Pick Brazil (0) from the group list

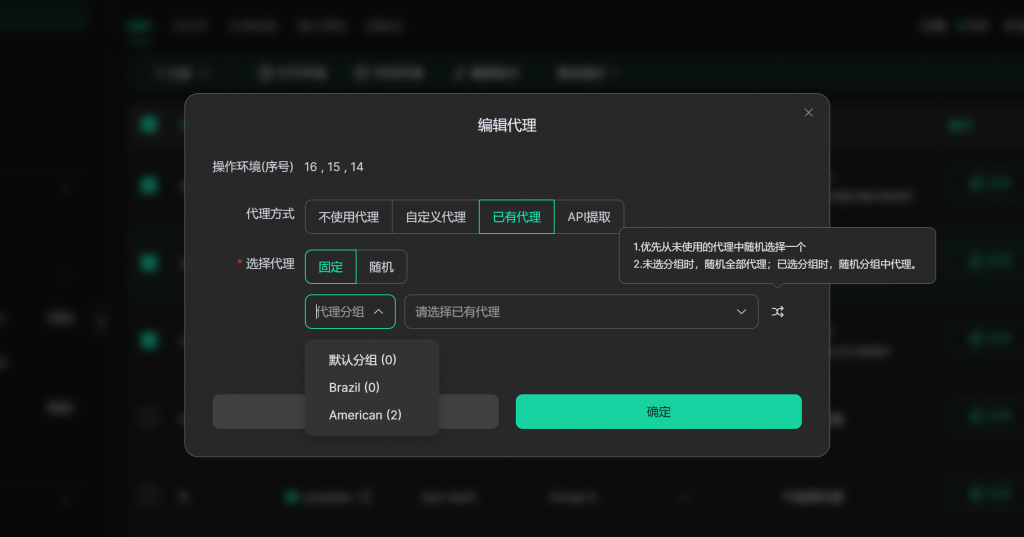tap(354, 387)
